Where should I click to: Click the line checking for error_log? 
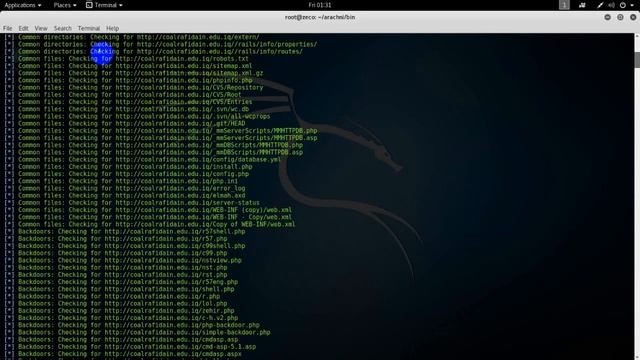tap(124, 188)
